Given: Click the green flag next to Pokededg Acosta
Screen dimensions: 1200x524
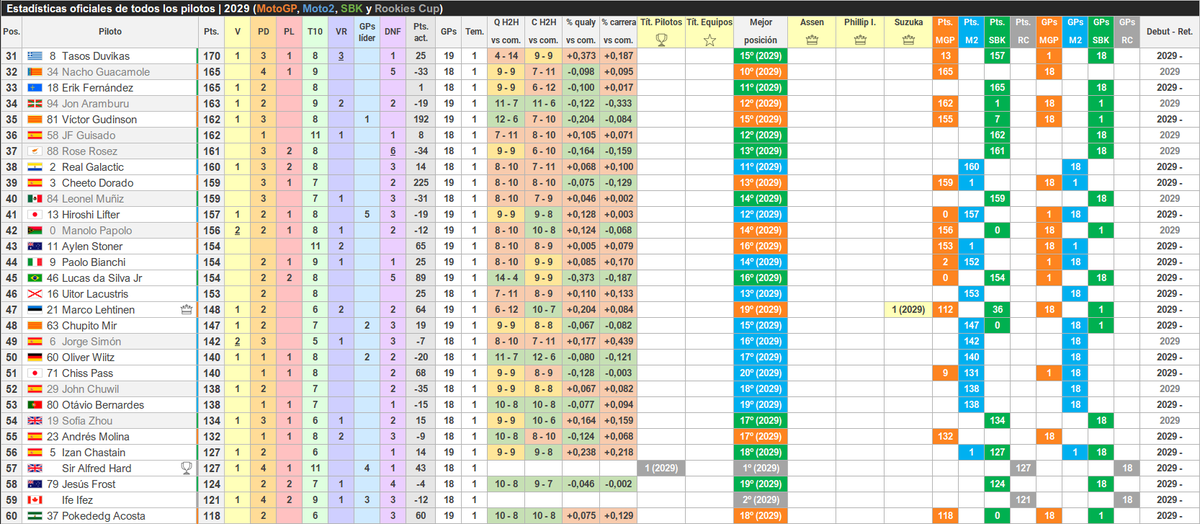Looking at the screenshot, I should click(35, 516).
